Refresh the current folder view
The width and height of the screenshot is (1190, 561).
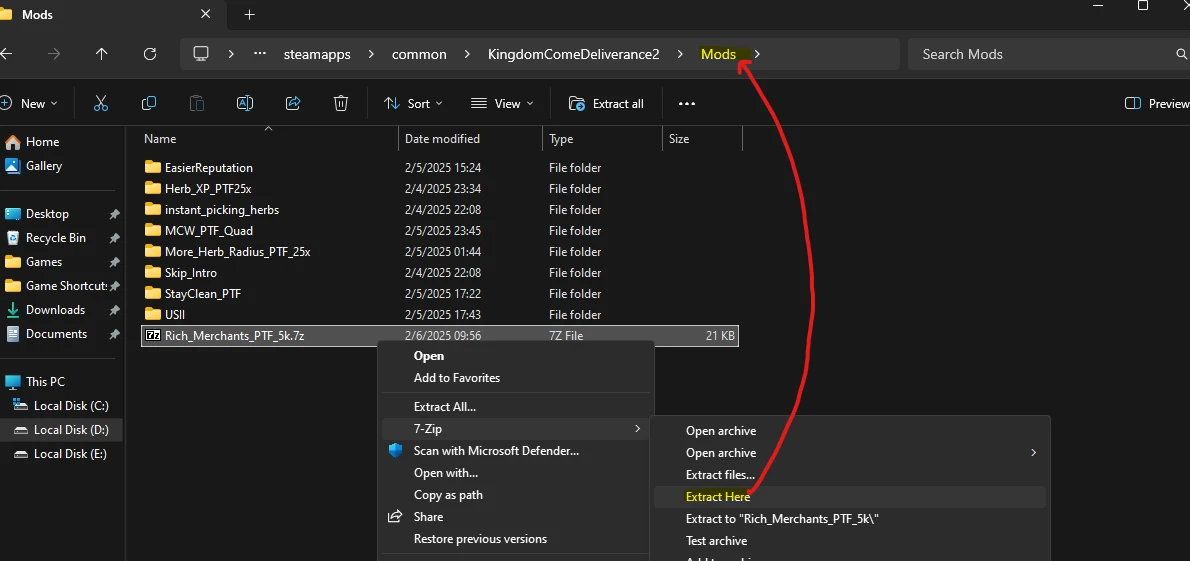pyautogui.click(x=150, y=54)
